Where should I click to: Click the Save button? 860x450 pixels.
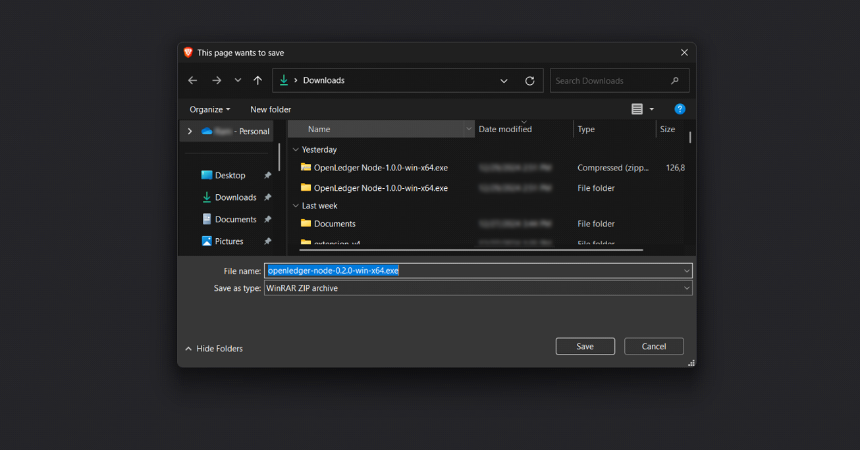585,346
